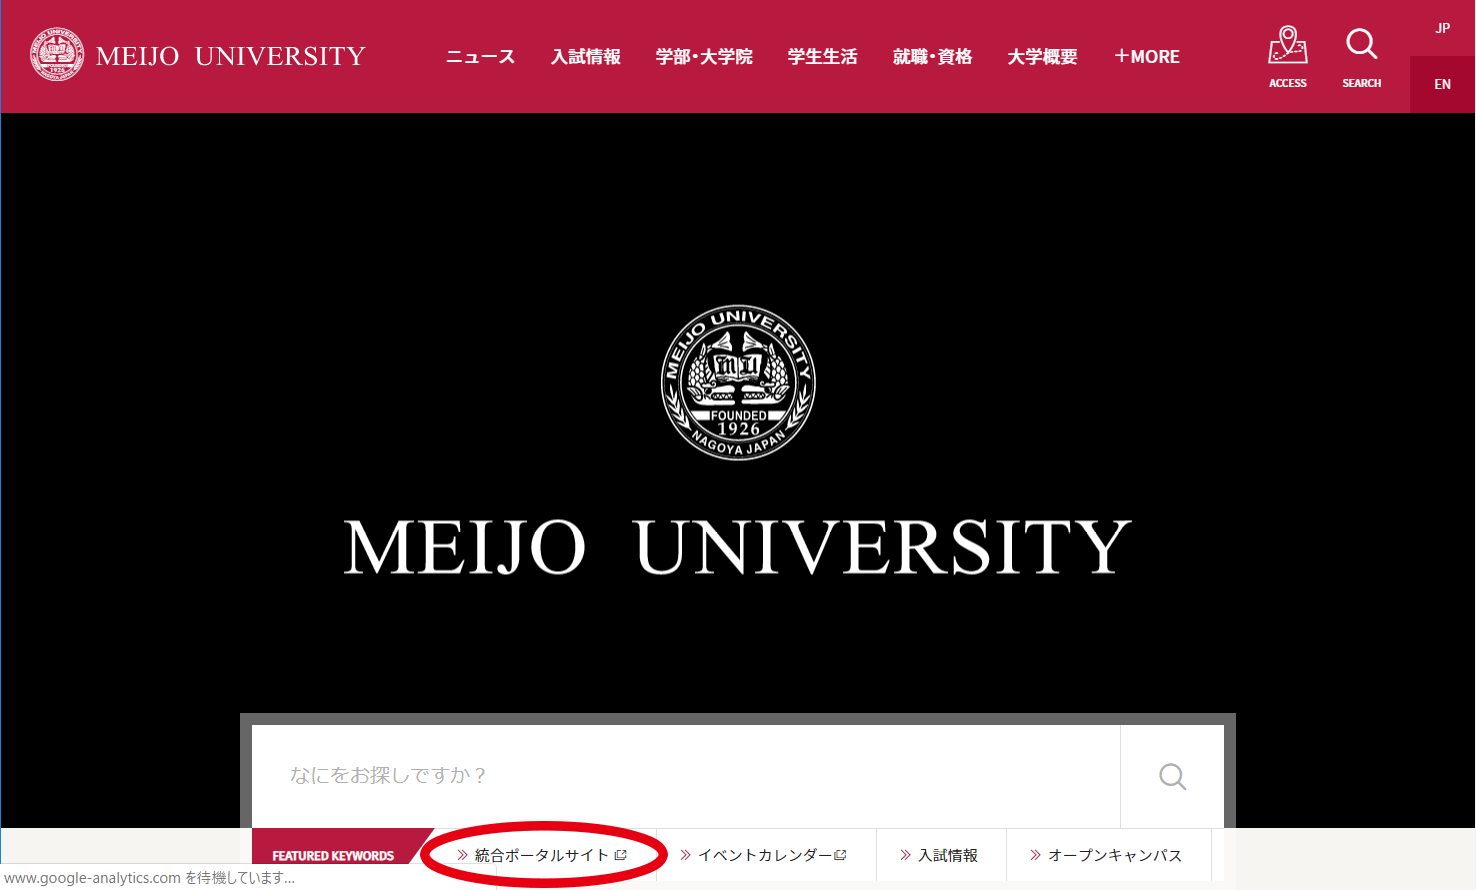This screenshot has width=1476, height=890.
Task: Switch language to JP
Action: [x=1442, y=28]
